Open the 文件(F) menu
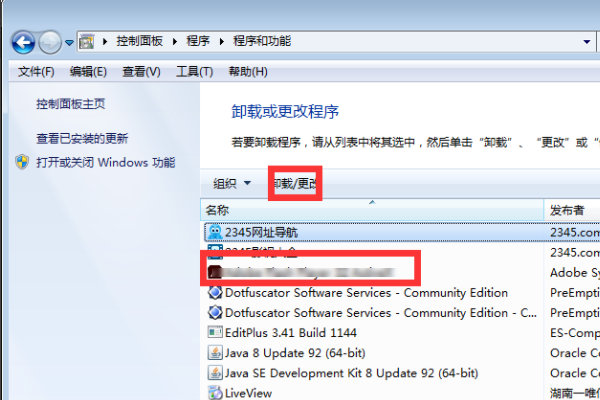Viewport: 600px width, 400px height. [x=36, y=72]
